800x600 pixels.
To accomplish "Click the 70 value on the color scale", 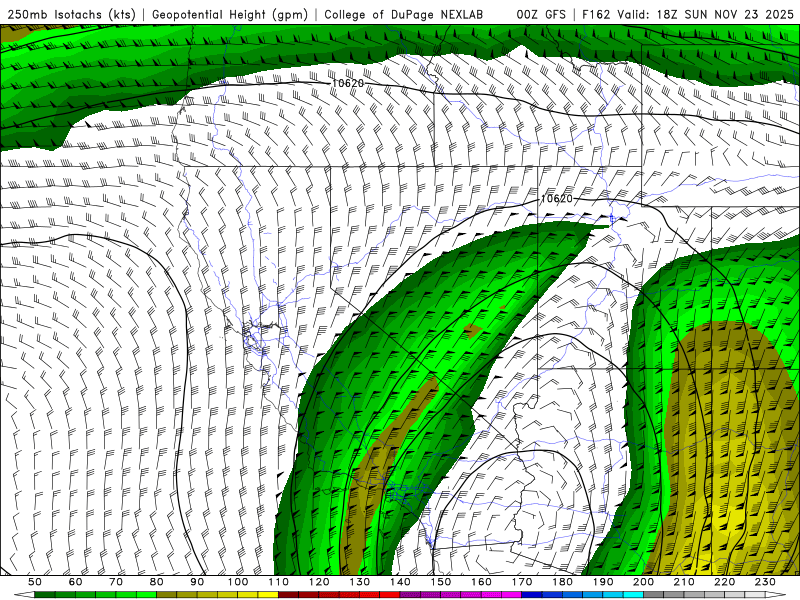I will (116, 582).
